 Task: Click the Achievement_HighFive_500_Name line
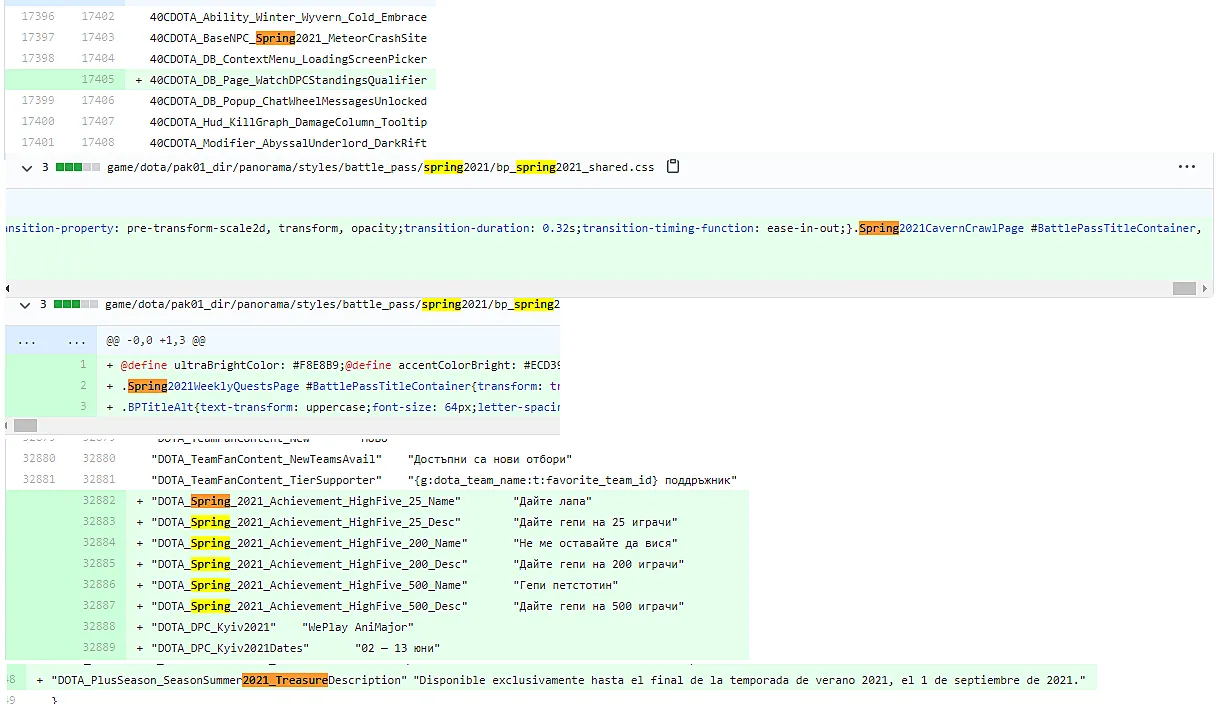pyautogui.click(x=385, y=585)
